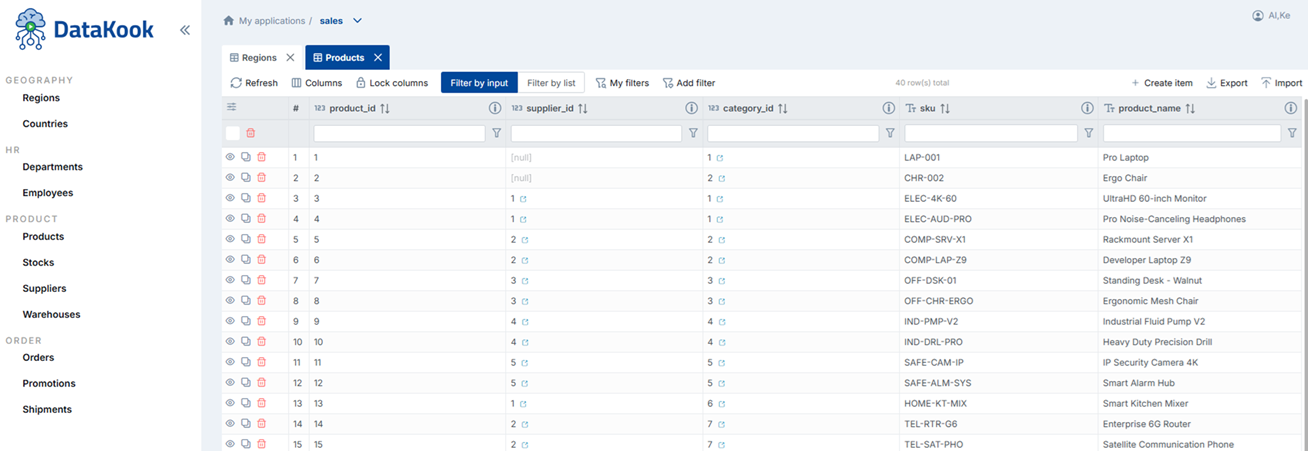Collapse the sidebar with the double chevron
This screenshot has width=1308, height=451.
tap(185, 30)
